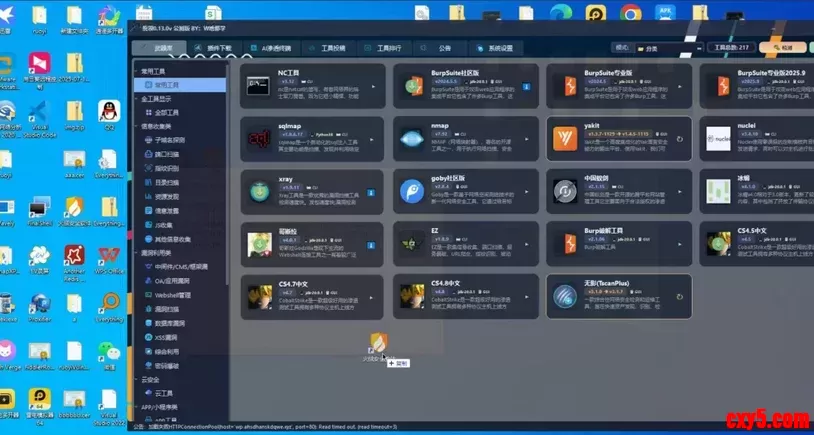Open the 系统设置 tab

coord(496,47)
